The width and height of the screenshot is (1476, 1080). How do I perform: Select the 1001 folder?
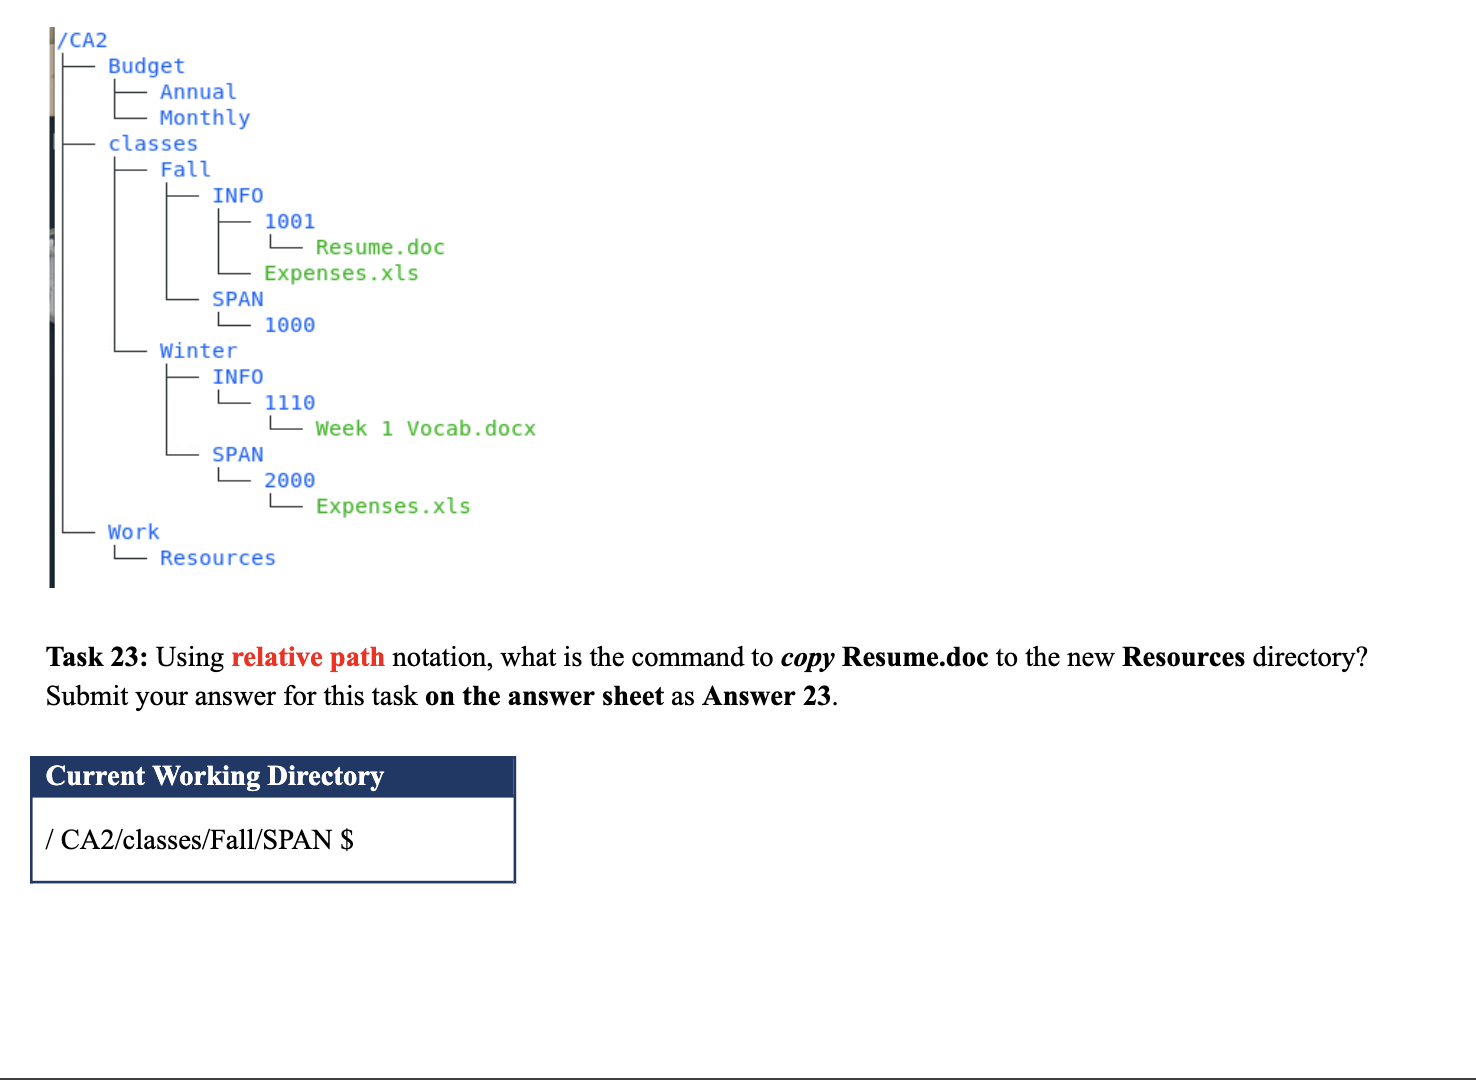pos(290,221)
